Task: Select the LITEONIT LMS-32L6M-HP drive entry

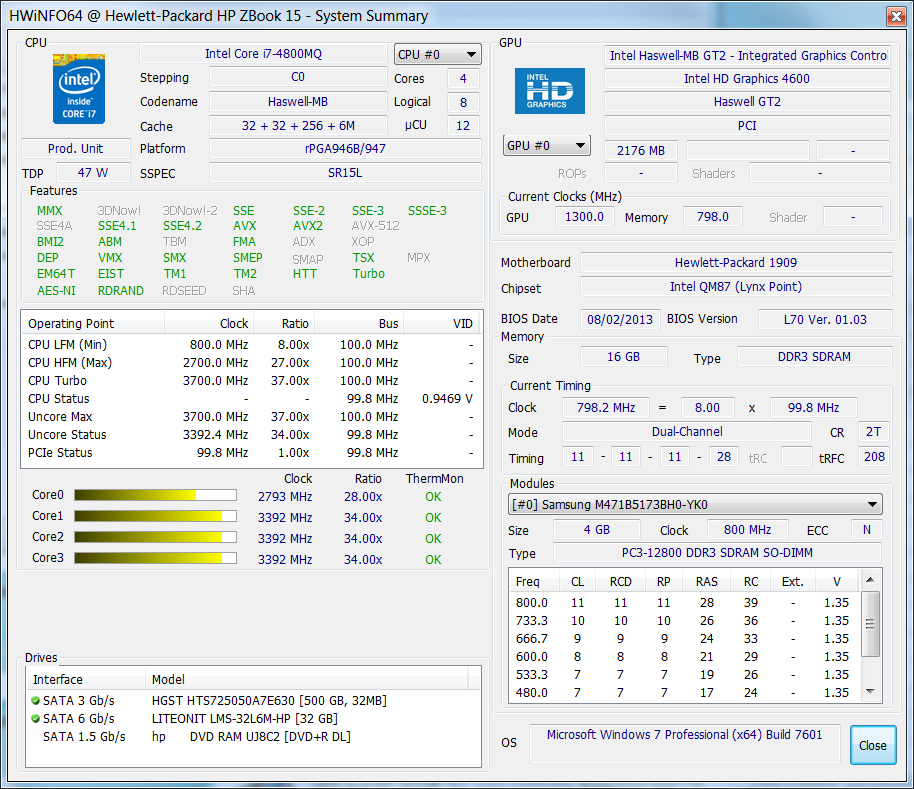Action: click(x=254, y=718)
